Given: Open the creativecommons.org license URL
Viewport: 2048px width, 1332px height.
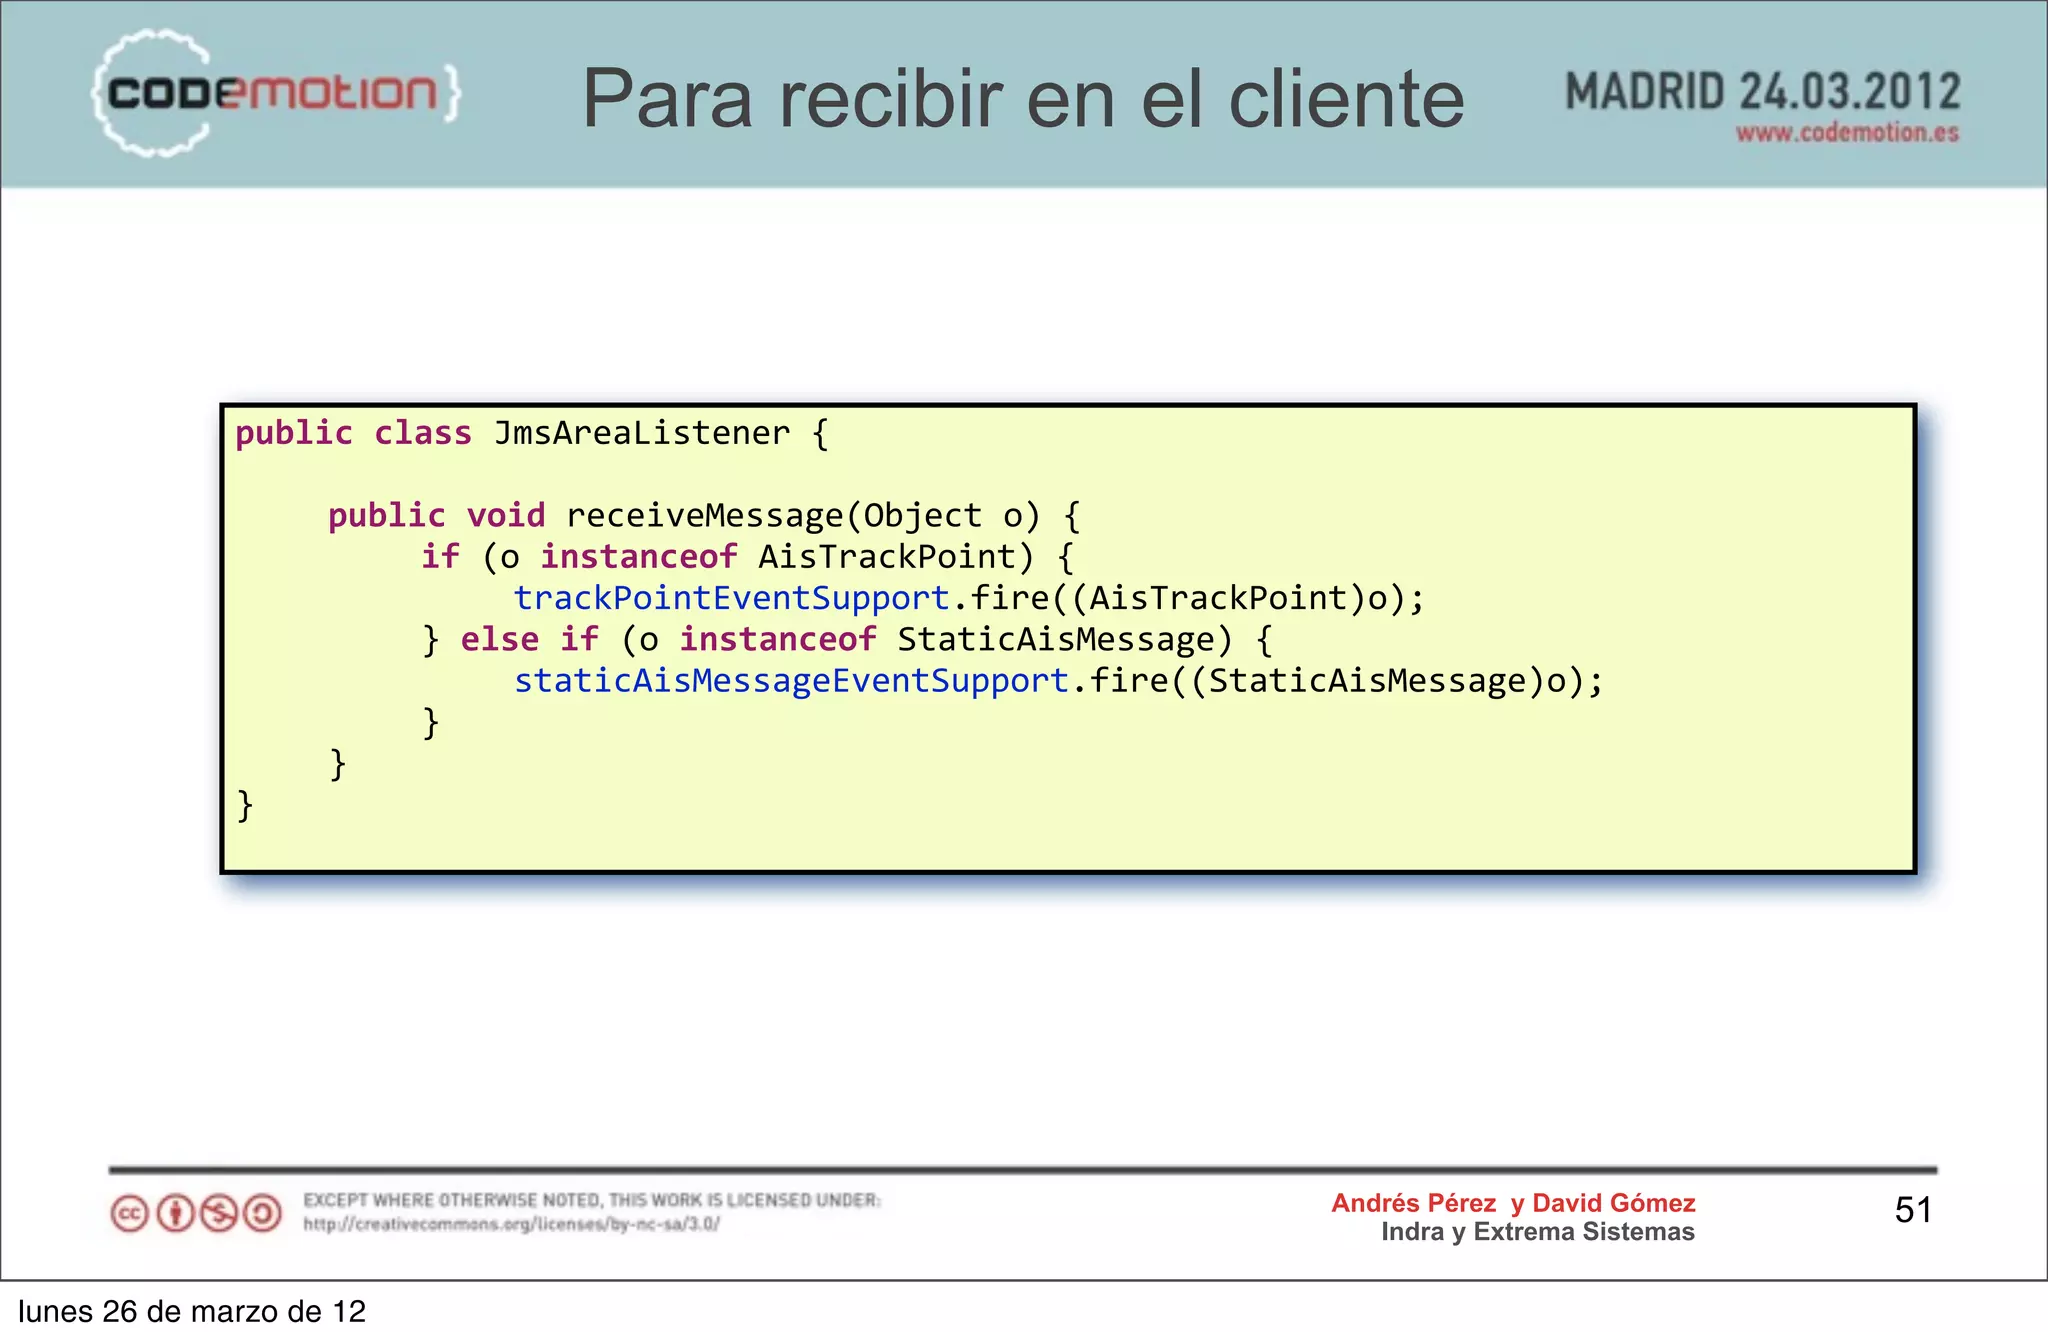Looking at the screenshot, I should (512, 1224).
